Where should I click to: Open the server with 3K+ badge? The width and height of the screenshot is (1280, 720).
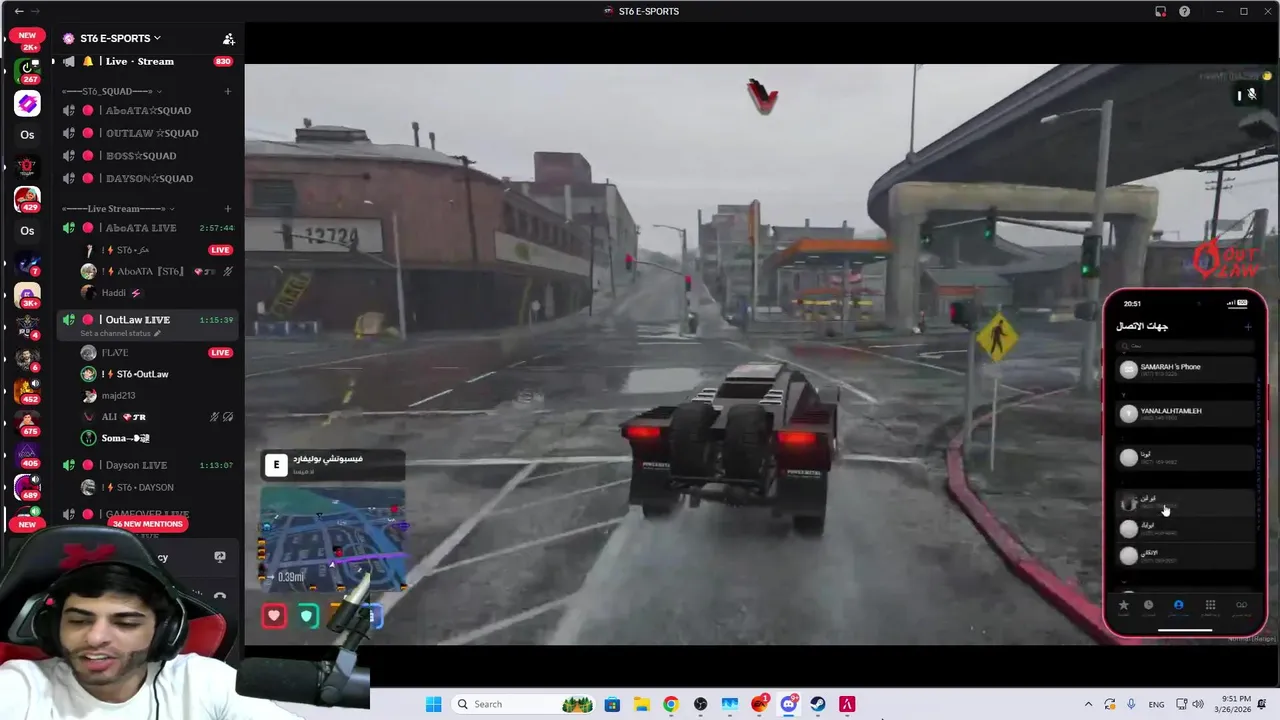click(27, 295)
